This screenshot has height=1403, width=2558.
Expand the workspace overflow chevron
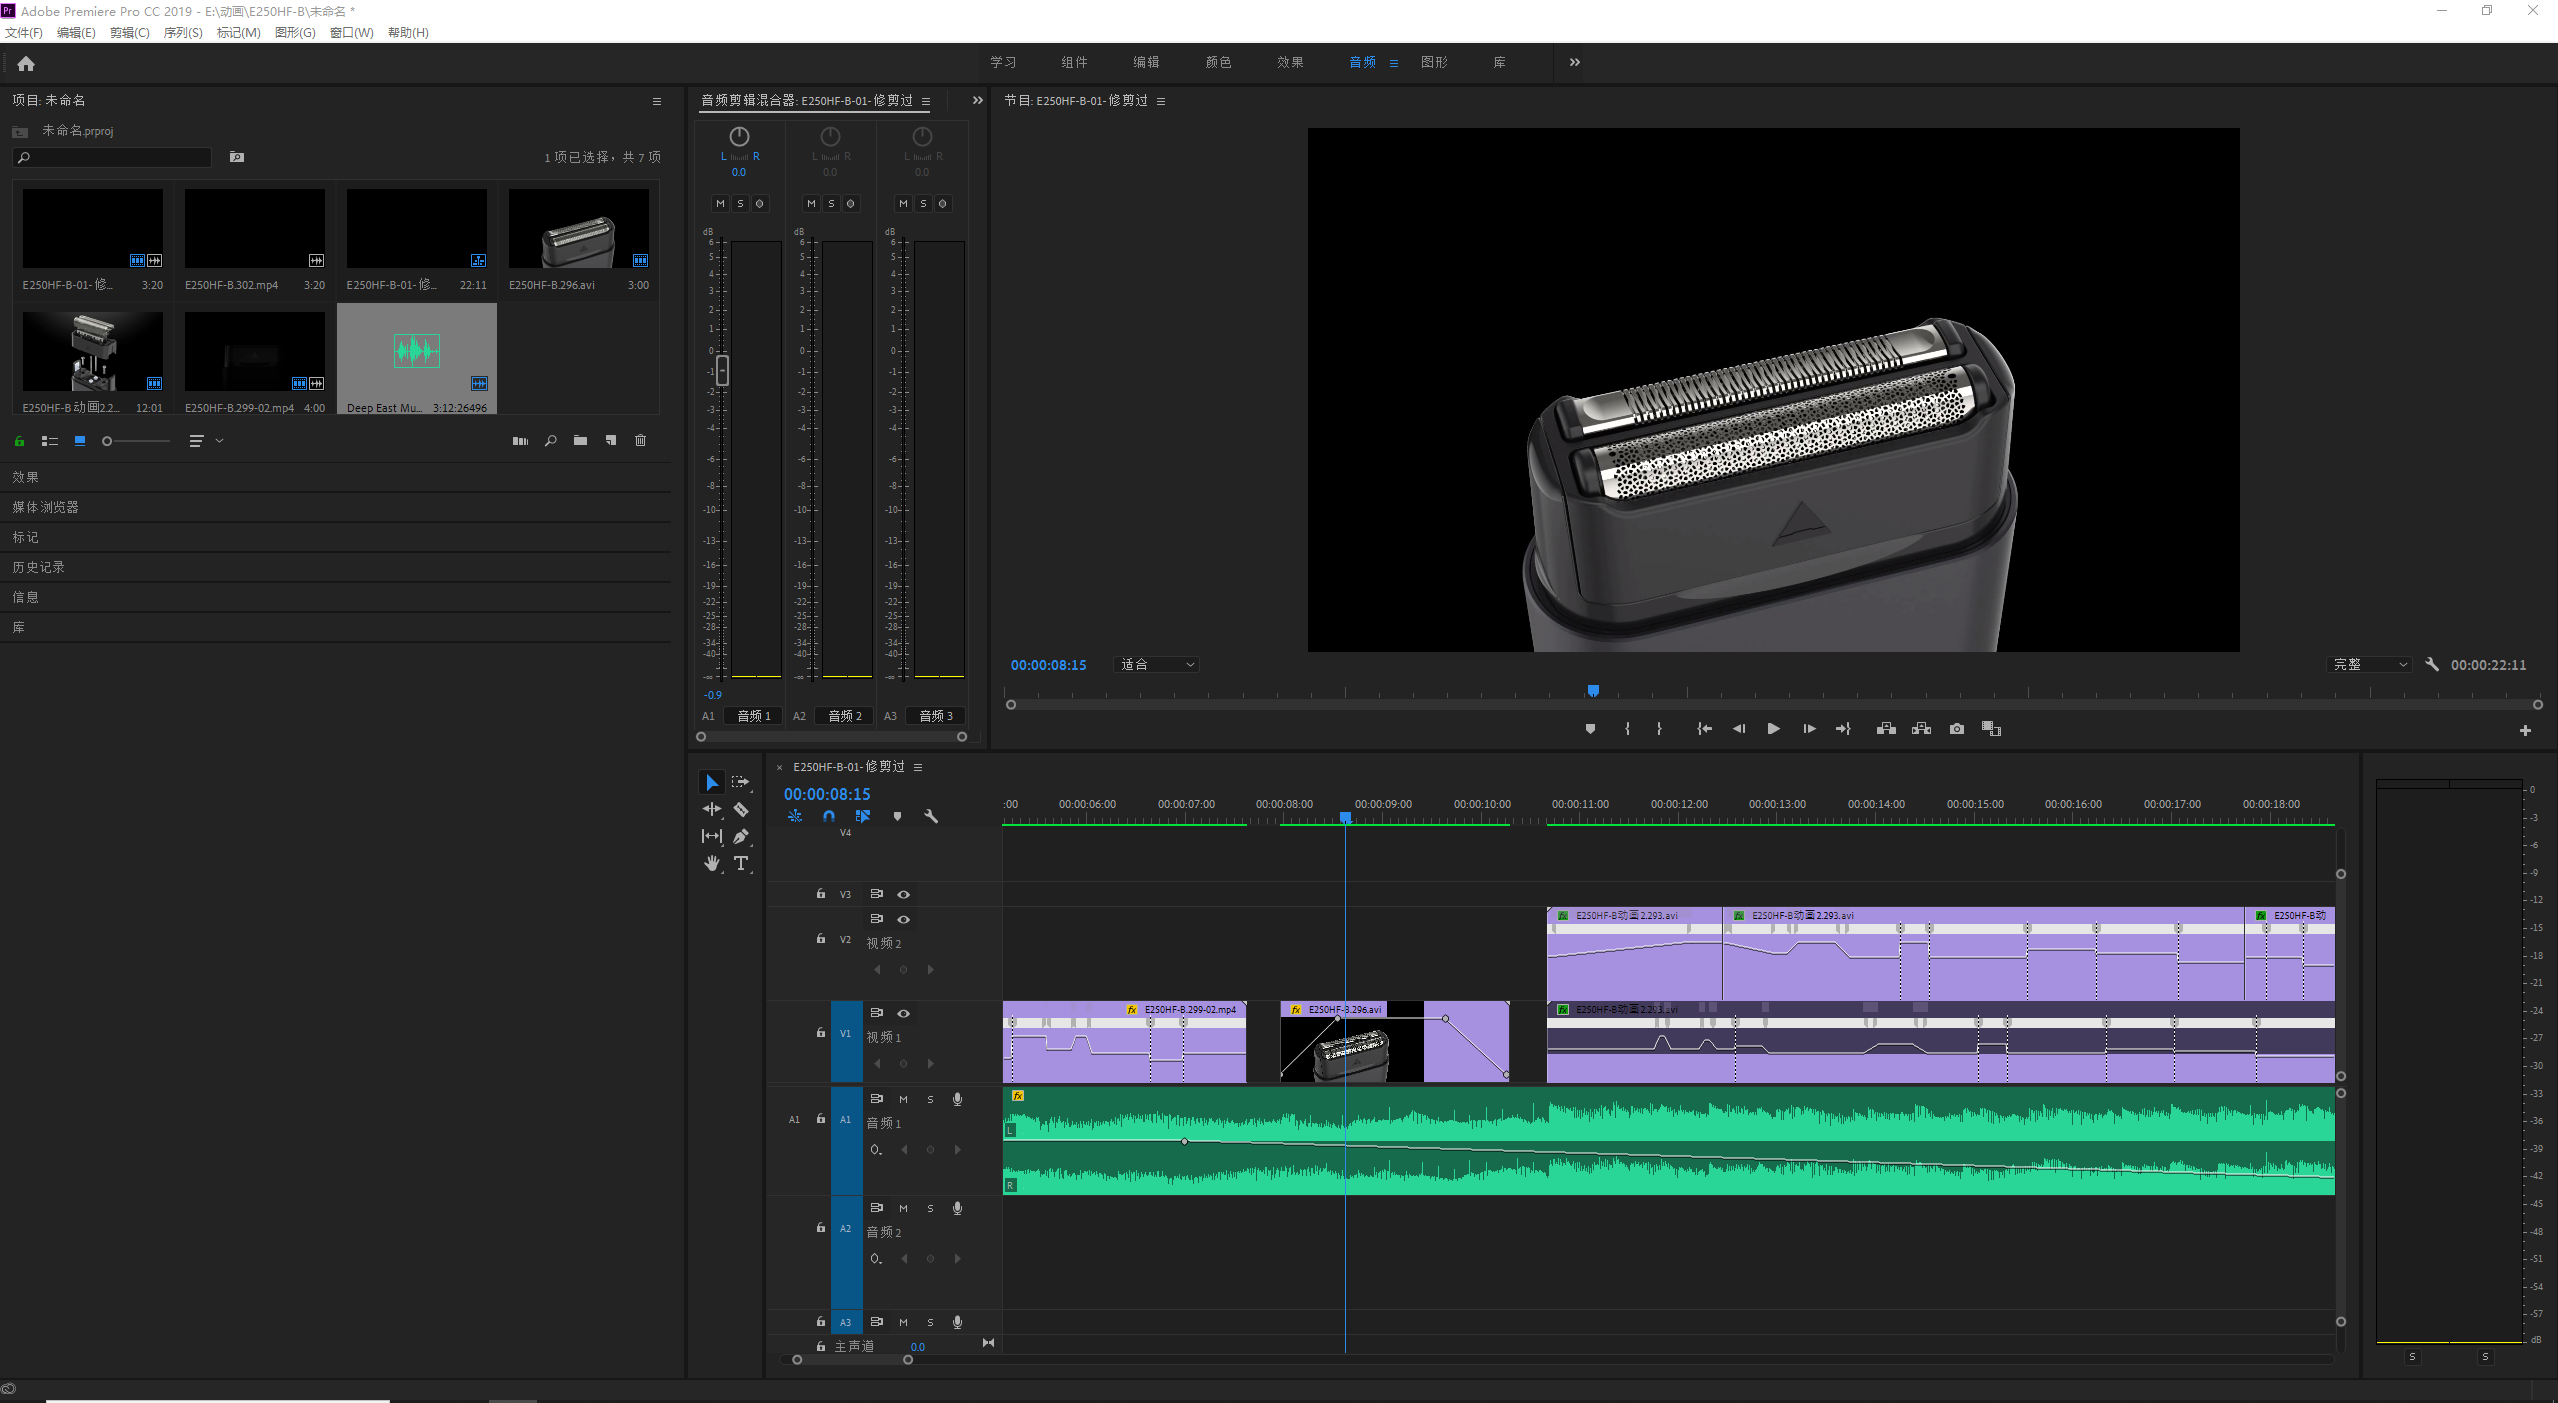coord(1574,62)
